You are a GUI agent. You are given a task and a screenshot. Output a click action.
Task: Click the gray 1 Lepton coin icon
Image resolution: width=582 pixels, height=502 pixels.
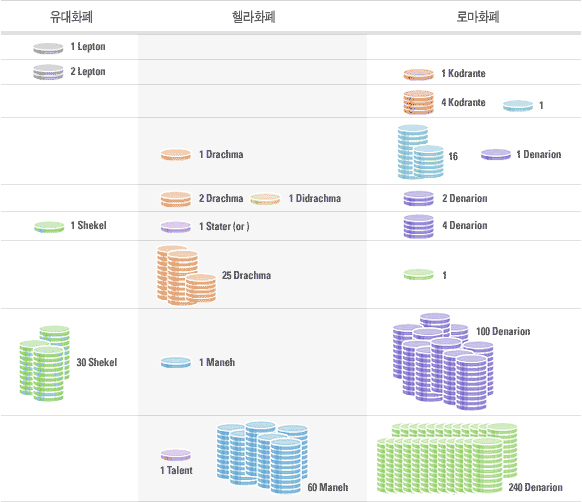(x=48, y=48)
